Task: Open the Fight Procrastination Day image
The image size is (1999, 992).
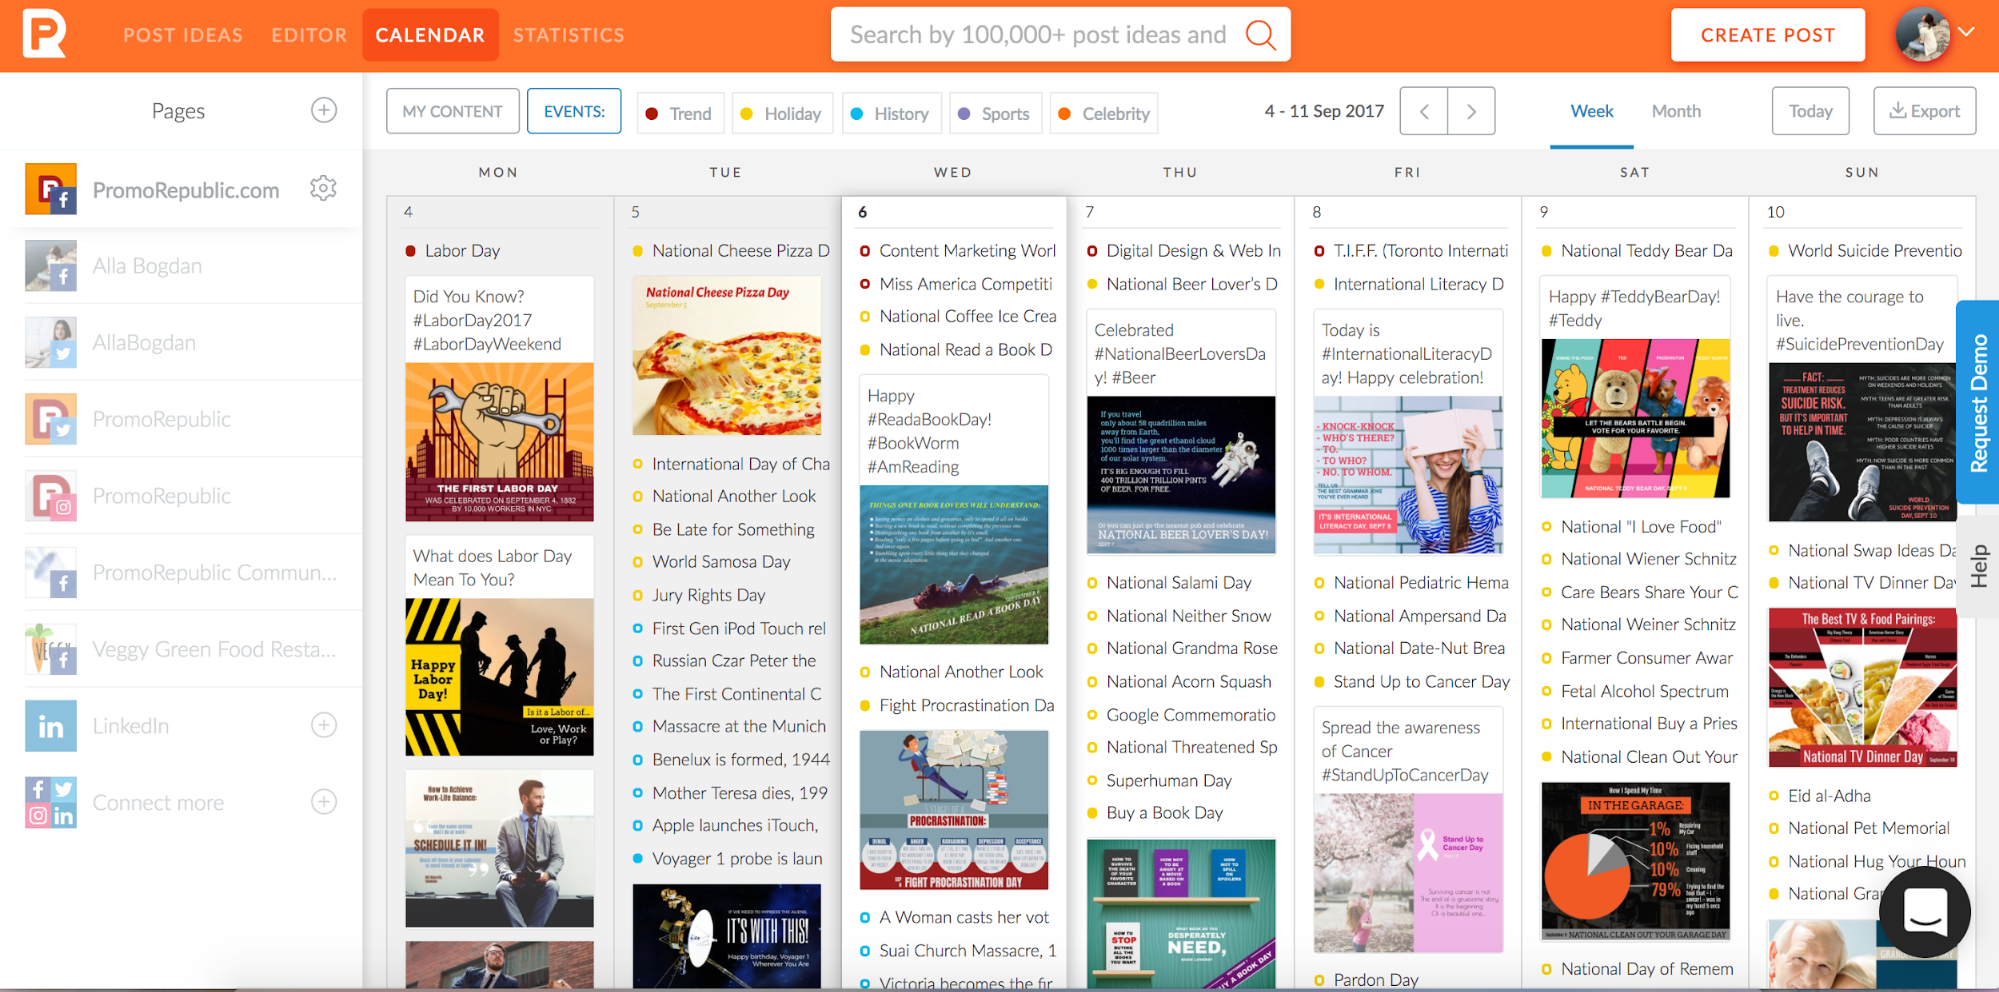Action: pyautogui.click(x=954, y=810)
